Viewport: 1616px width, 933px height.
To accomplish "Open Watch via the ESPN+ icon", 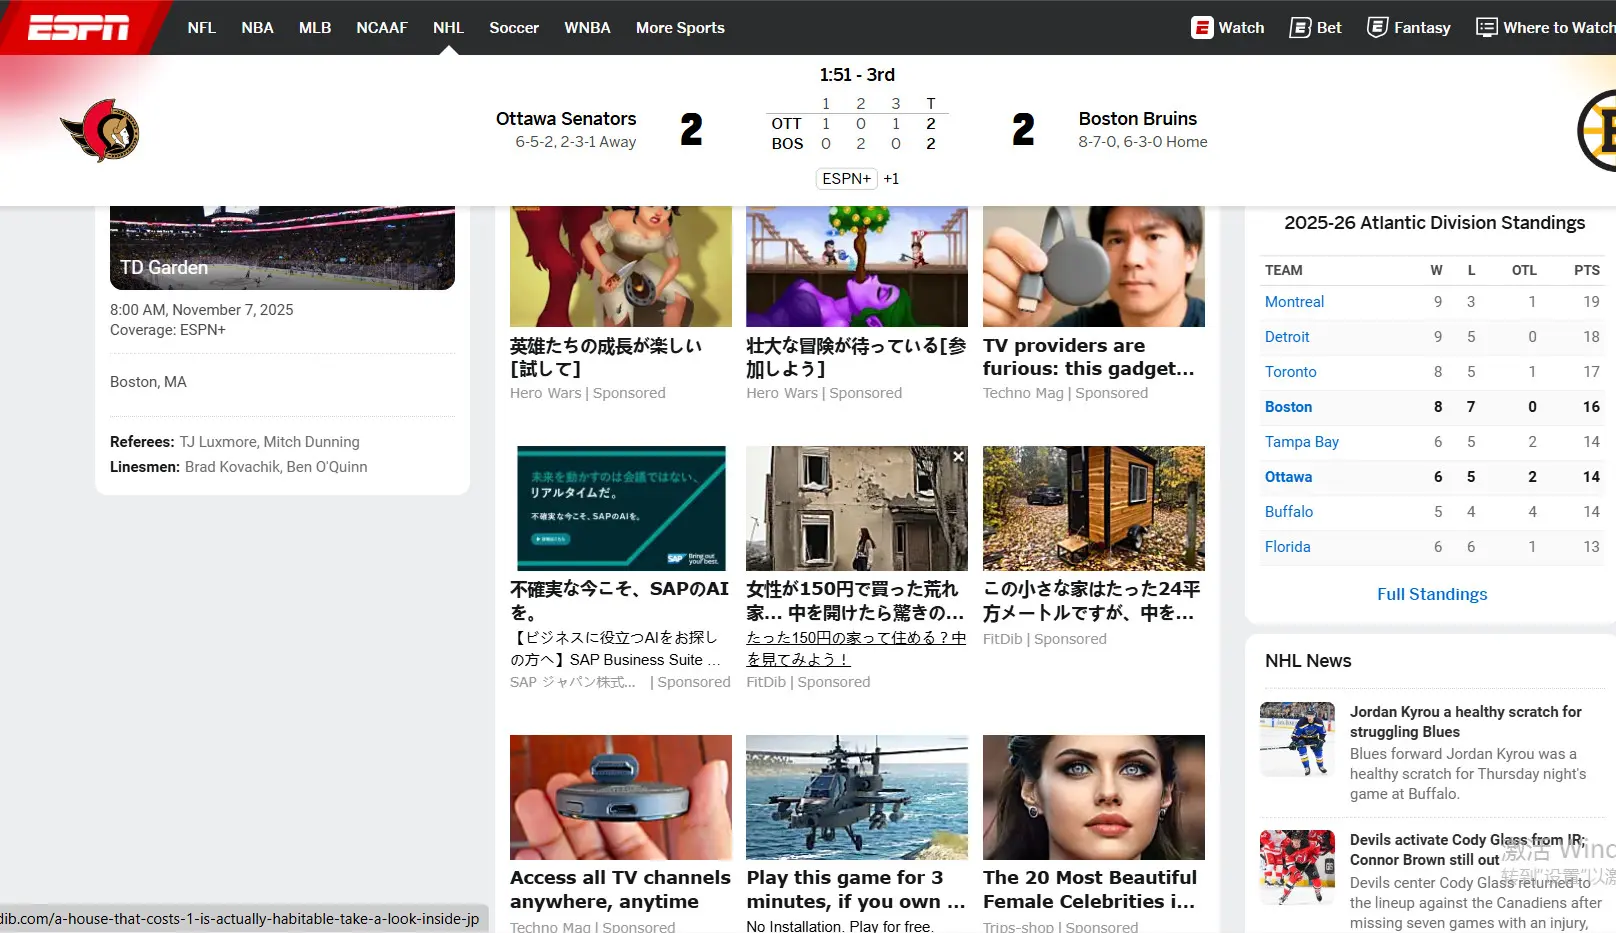I will click(1201, 28).
